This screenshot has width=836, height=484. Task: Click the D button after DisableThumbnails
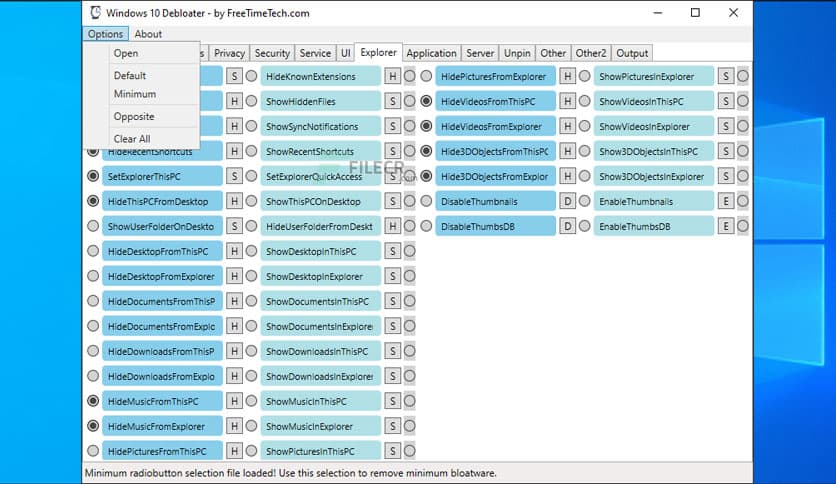coord(567,201)
